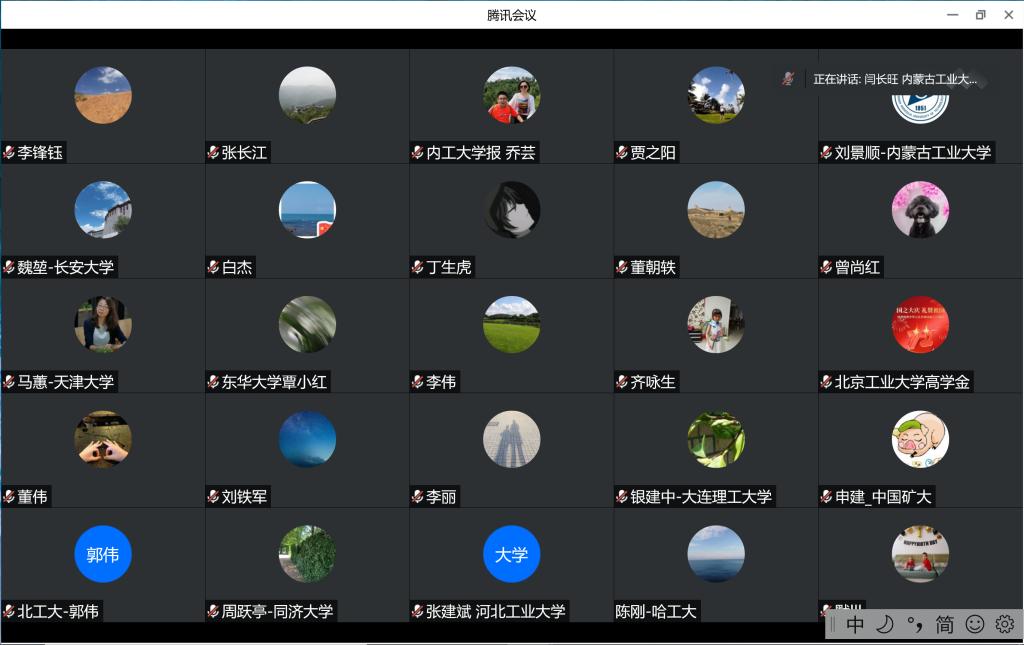This screenshot has height=645, width=1024.
Task: Switch 简 simplified/traditional character mode
Action: point(945,625)
